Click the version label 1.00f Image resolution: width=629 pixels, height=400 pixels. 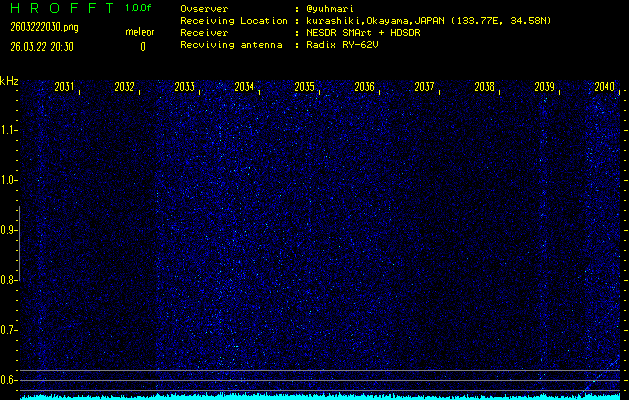[138, 8]
